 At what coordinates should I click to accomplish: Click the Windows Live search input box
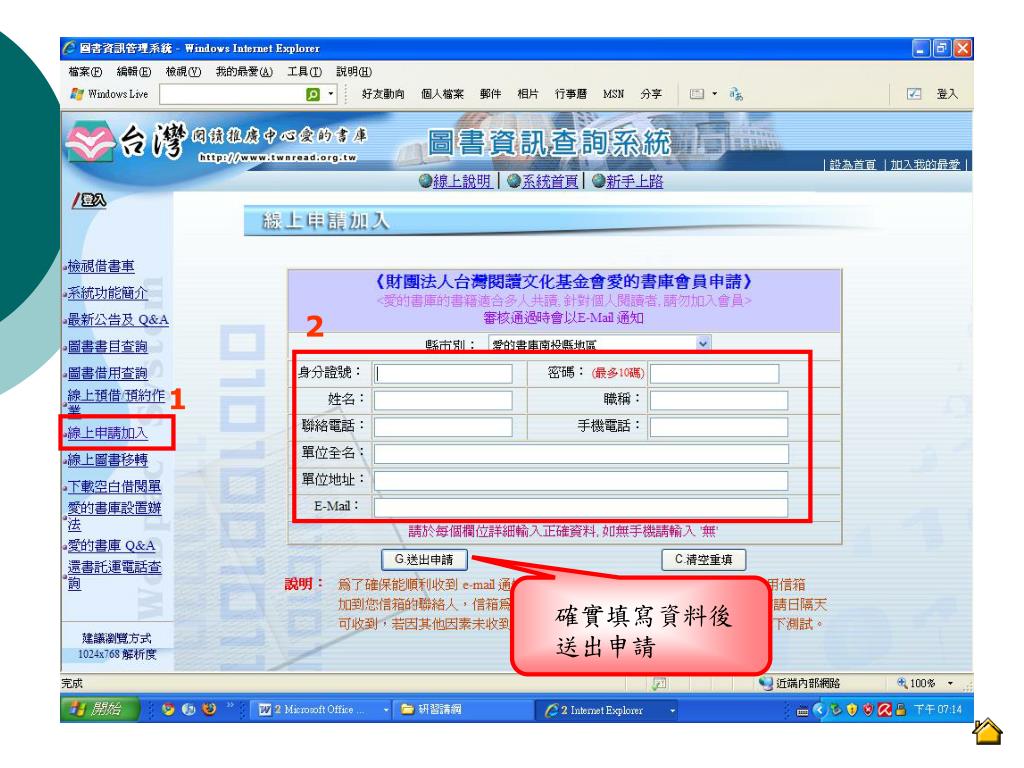(232, 95)
